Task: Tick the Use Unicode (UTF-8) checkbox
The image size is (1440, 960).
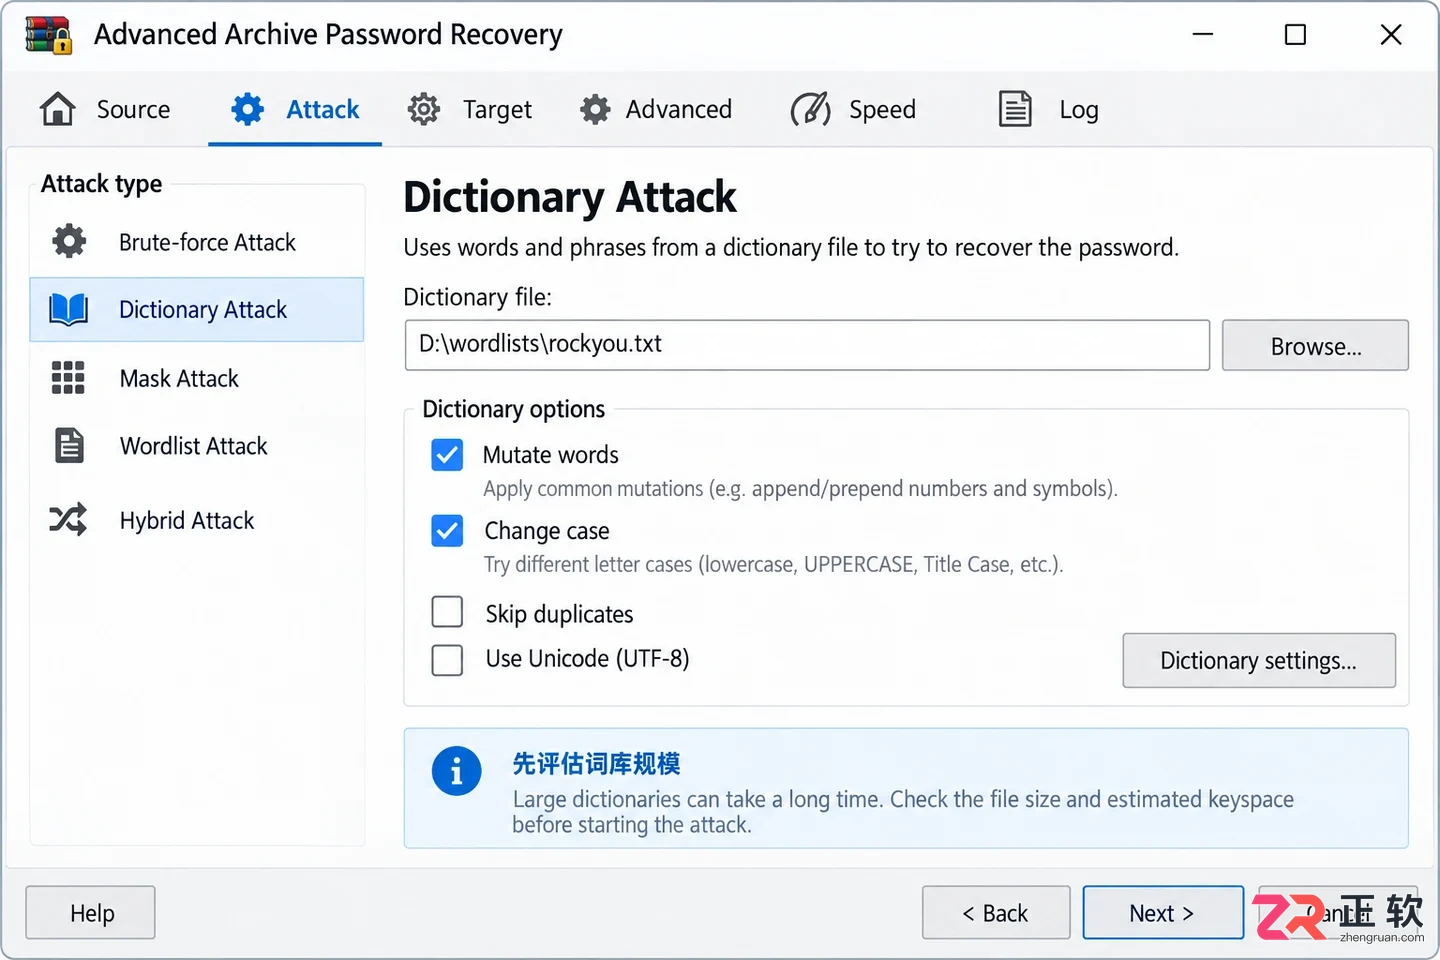Action: [447, 660]
